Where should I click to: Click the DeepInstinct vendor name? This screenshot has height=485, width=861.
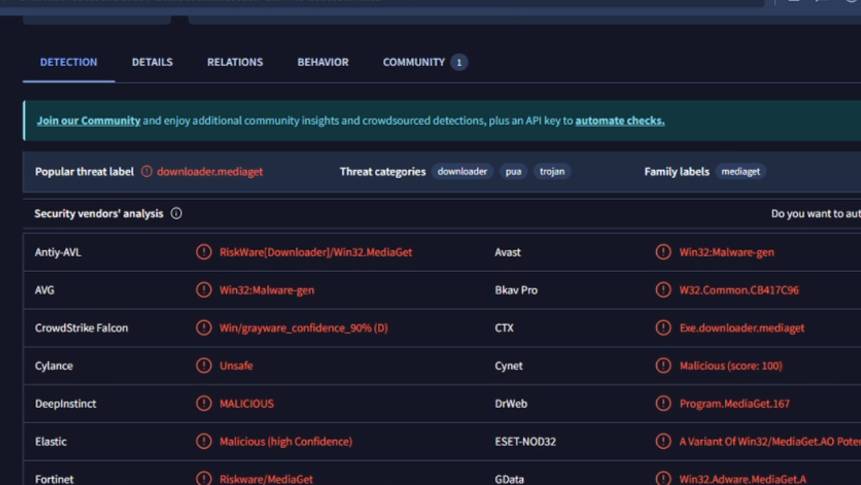[65, 404]
